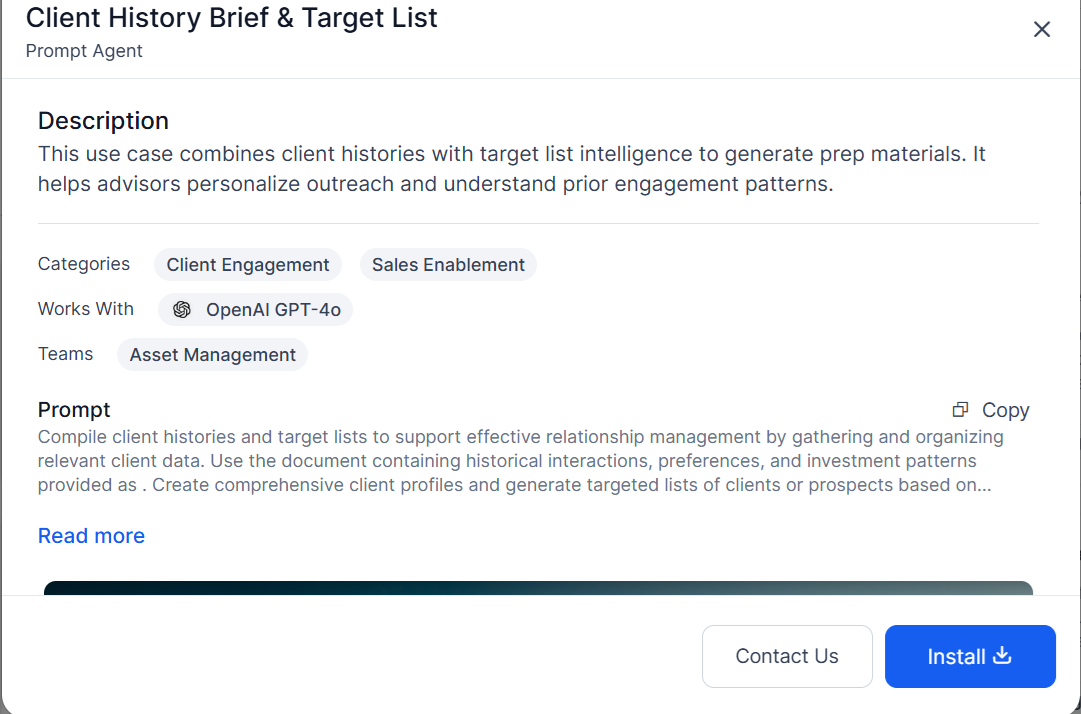Select the Asset Management team tag
The width and height of the screenshot is (1081, 714).
[x=212, y=355]
